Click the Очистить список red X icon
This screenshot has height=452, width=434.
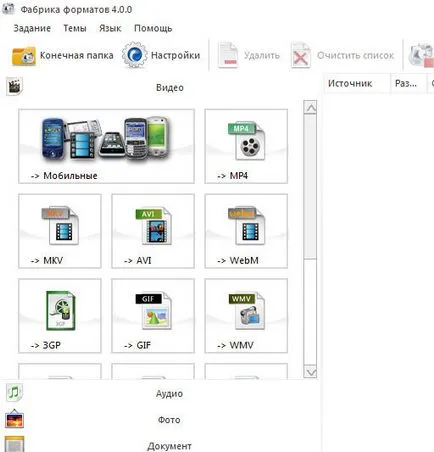pos(301,55)
